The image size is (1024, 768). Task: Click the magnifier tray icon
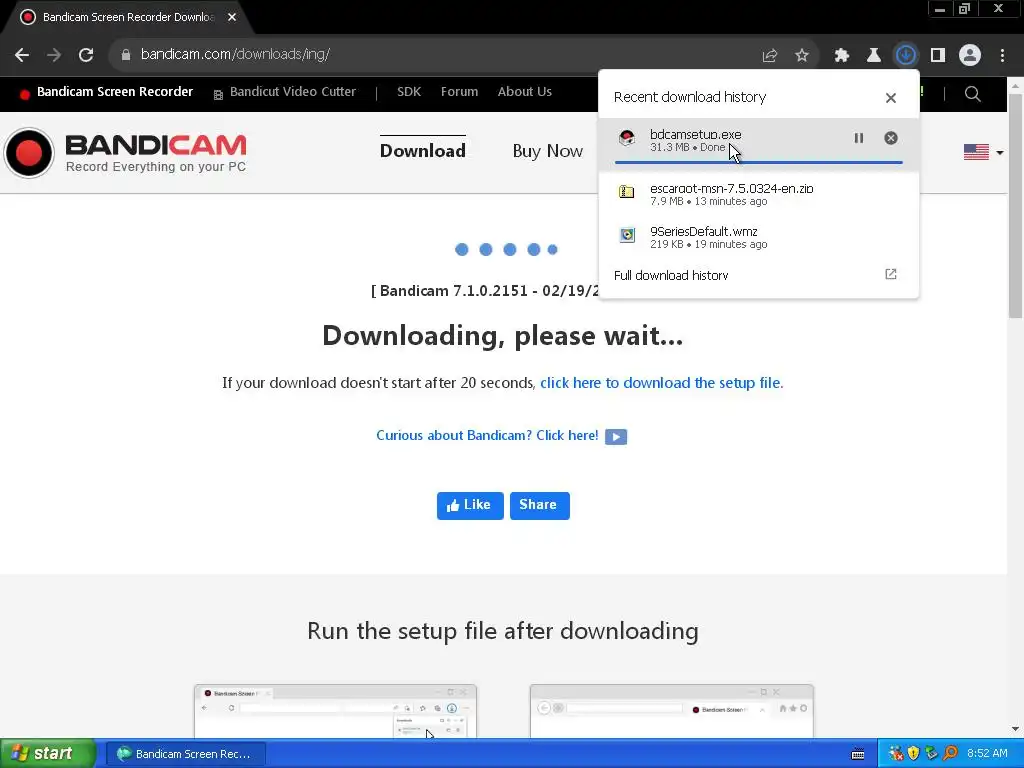950,754
